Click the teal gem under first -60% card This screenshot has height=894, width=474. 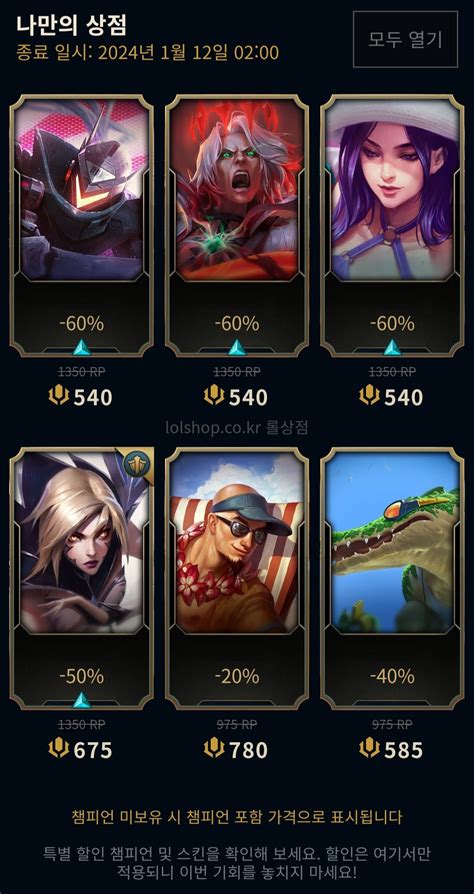(x=82, y=347)
